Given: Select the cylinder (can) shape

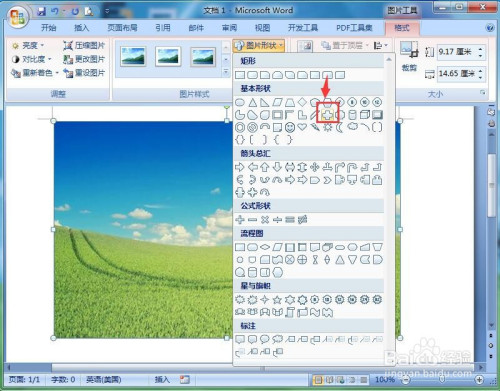Looking at the screenshot, I should (352, 115).
